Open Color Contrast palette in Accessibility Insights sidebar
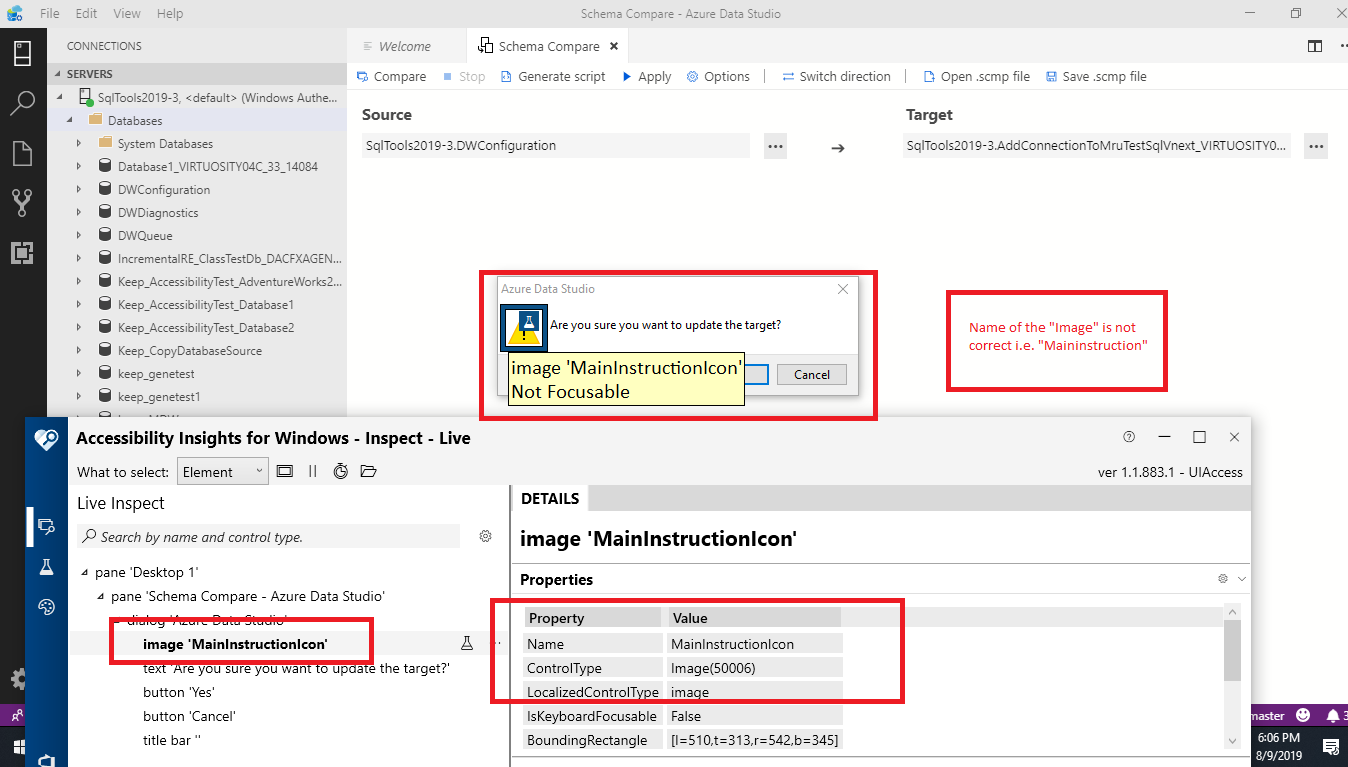Image resolution: width=1348 pixels, height=767 pixels. tap(46, 607)
